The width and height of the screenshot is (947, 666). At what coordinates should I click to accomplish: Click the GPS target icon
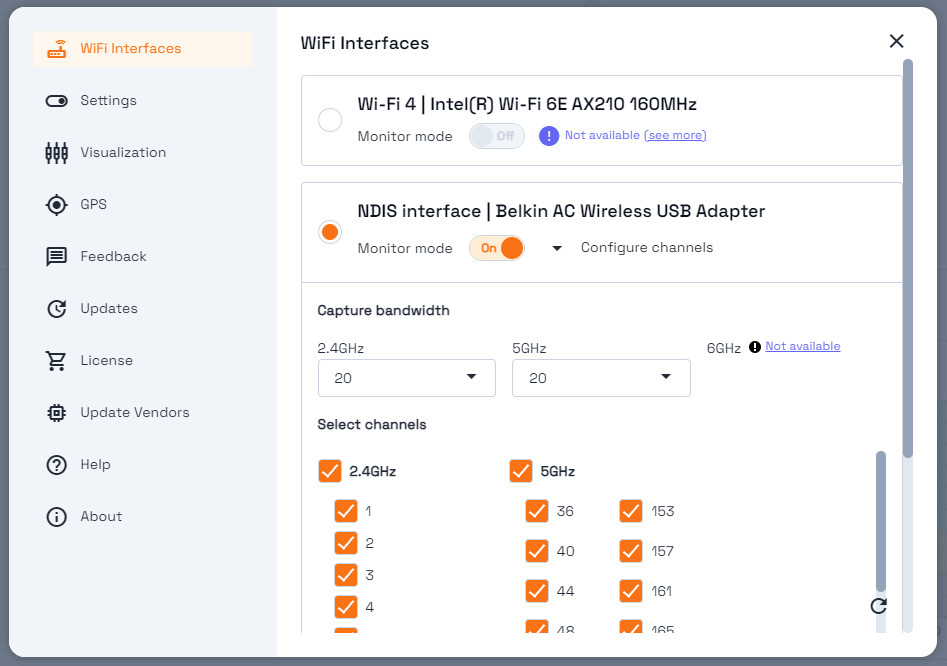click(57, 205)
